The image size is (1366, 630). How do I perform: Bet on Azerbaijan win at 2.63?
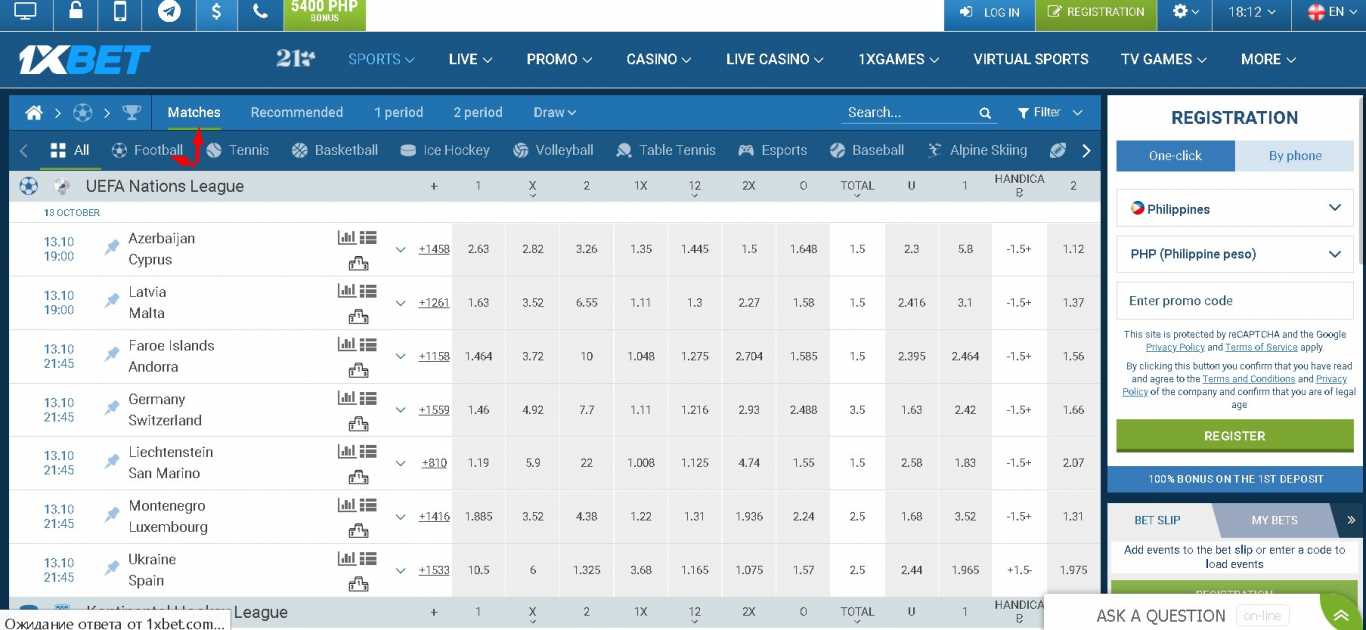pyautogui.click(x=479, y=249)
